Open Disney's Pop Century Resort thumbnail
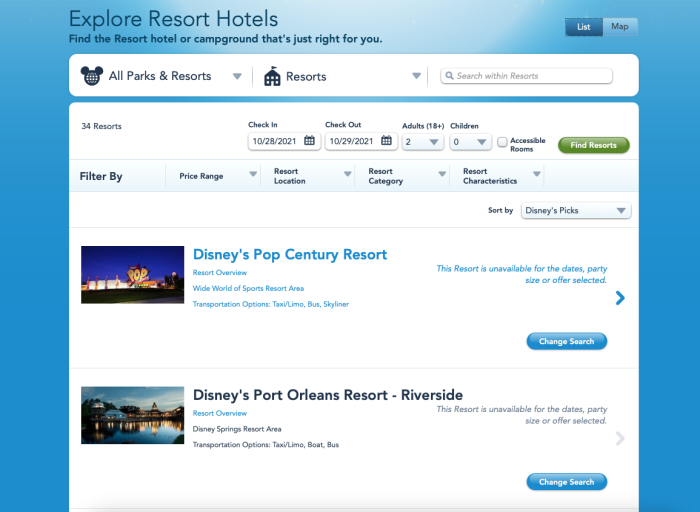Image resolution: width=700 pixels, height=512 pixels. coord(132,275)
